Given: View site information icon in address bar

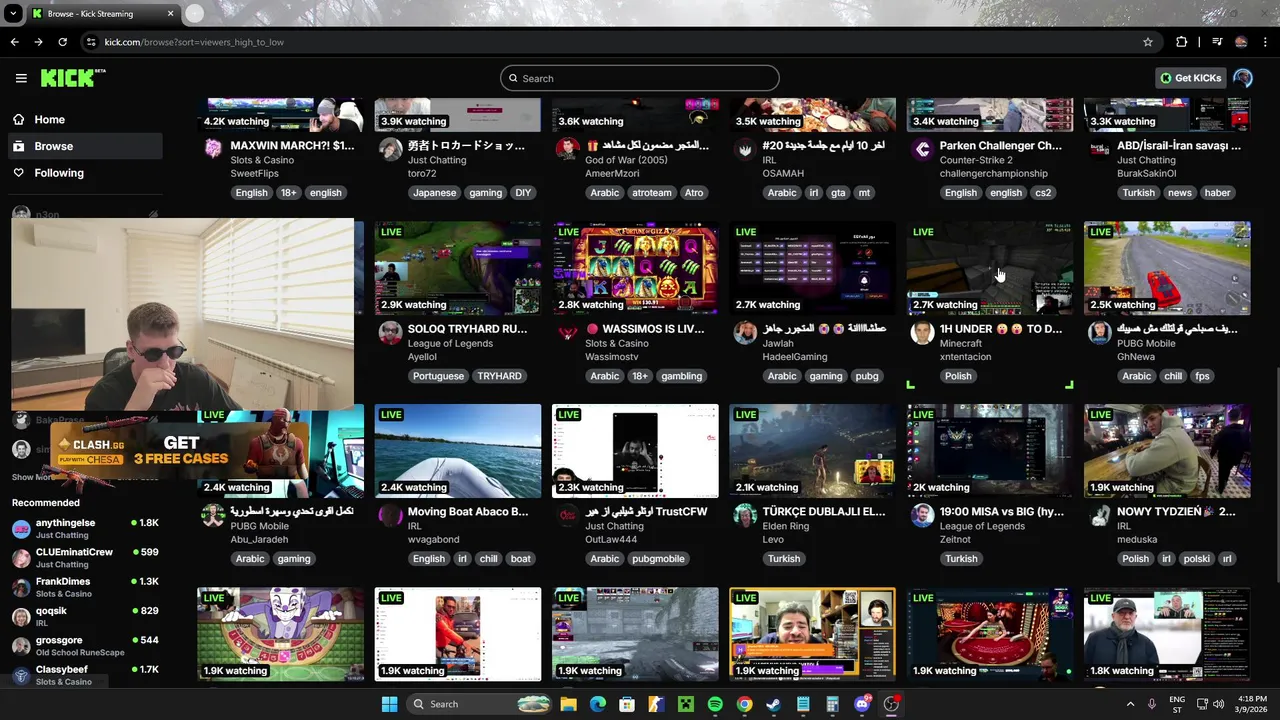Looking at the screenshot, I should (x=91, y=42).
